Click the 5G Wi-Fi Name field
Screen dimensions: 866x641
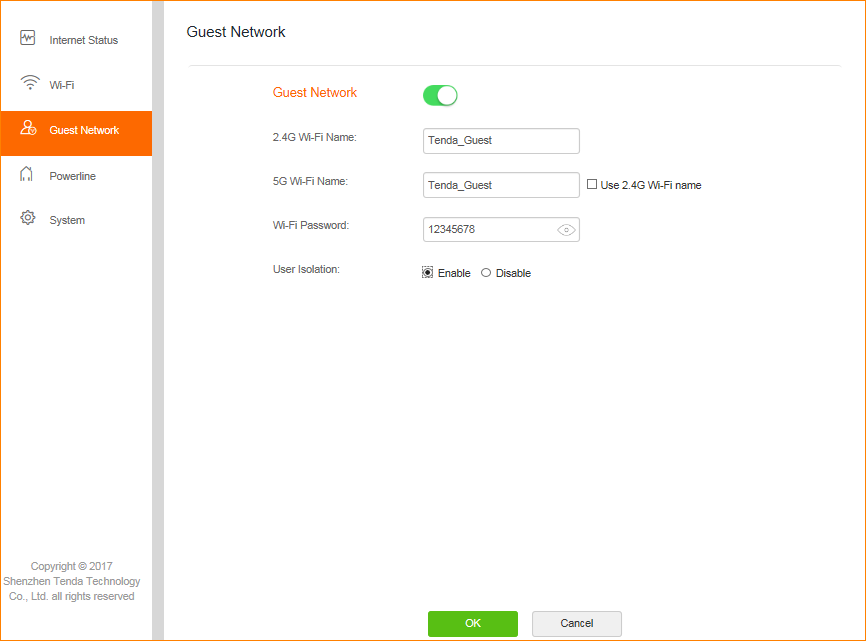pyautogui.click(x=501, y=185)
